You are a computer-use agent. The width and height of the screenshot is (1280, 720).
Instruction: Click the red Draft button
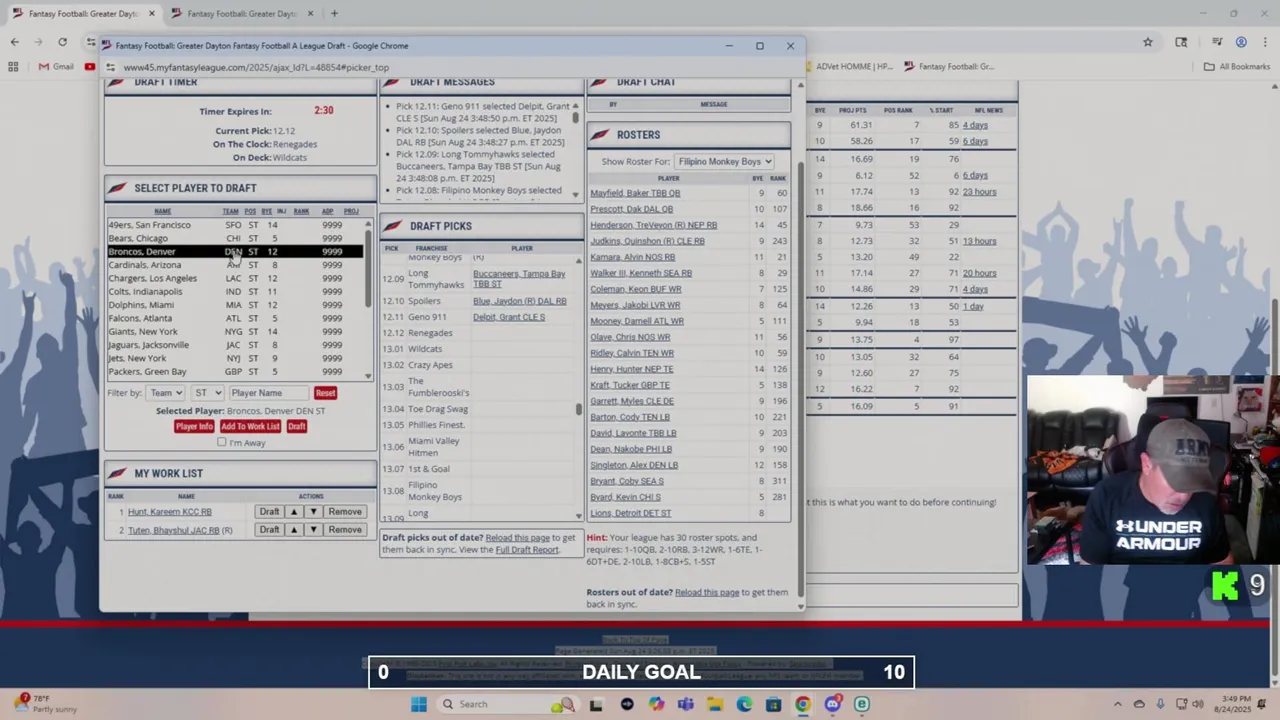point(297,426)
